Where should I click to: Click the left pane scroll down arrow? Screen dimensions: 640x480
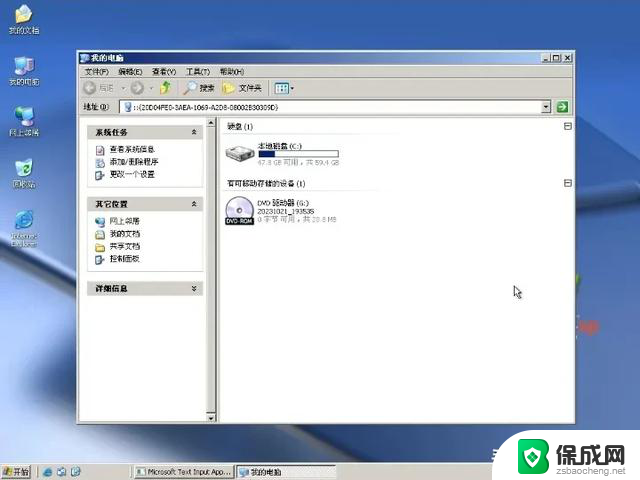[211, 418]
